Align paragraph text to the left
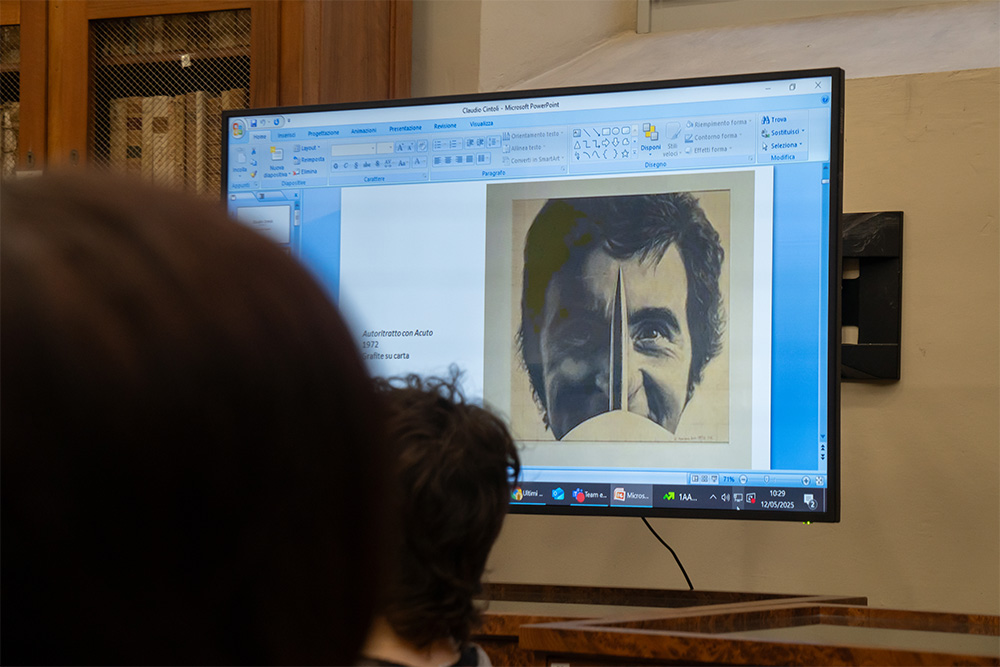Viewport: 1000px width, 667px height. tap(438, 161)
